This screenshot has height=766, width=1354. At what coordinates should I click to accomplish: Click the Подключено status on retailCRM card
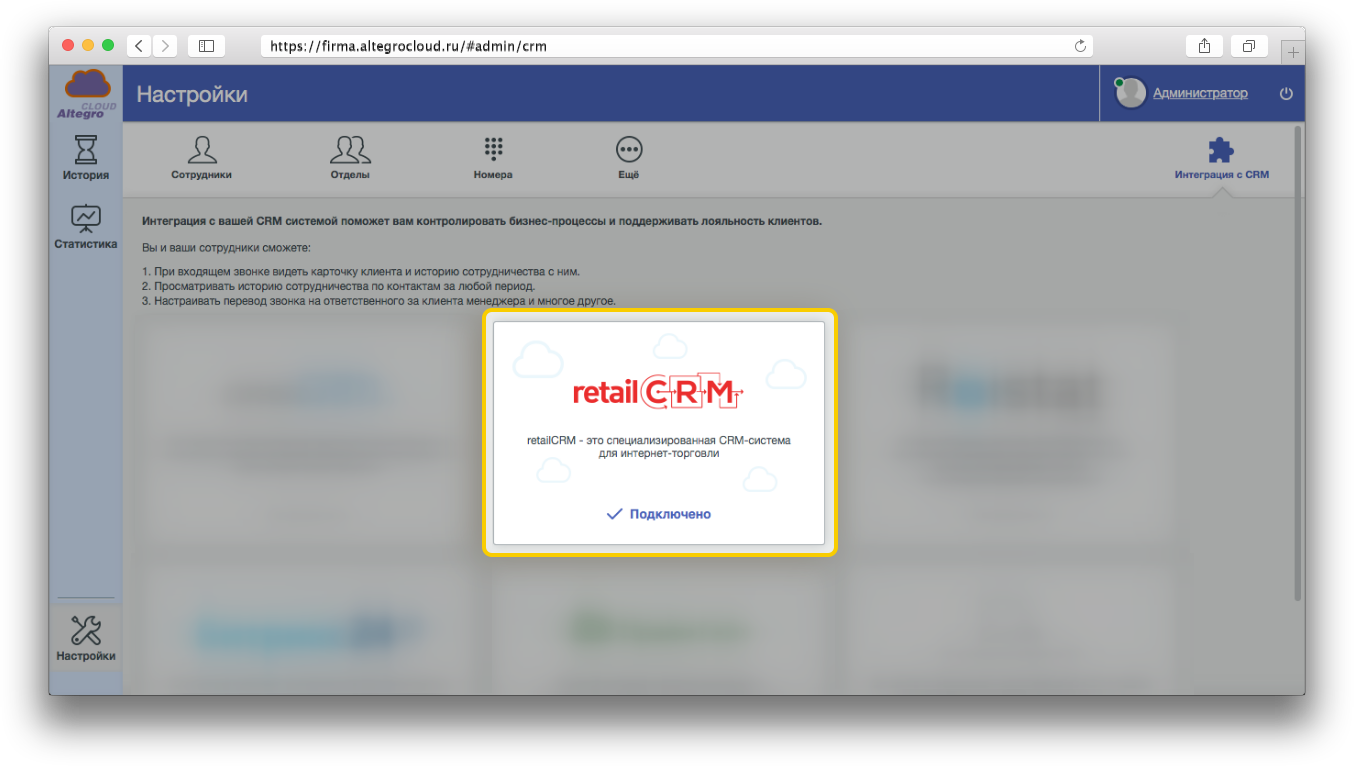coord(659,514)
